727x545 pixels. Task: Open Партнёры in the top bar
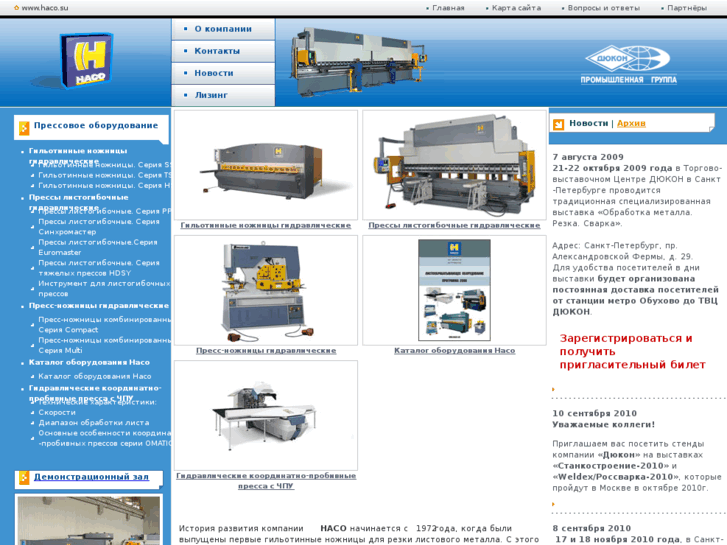pos(687,8)
